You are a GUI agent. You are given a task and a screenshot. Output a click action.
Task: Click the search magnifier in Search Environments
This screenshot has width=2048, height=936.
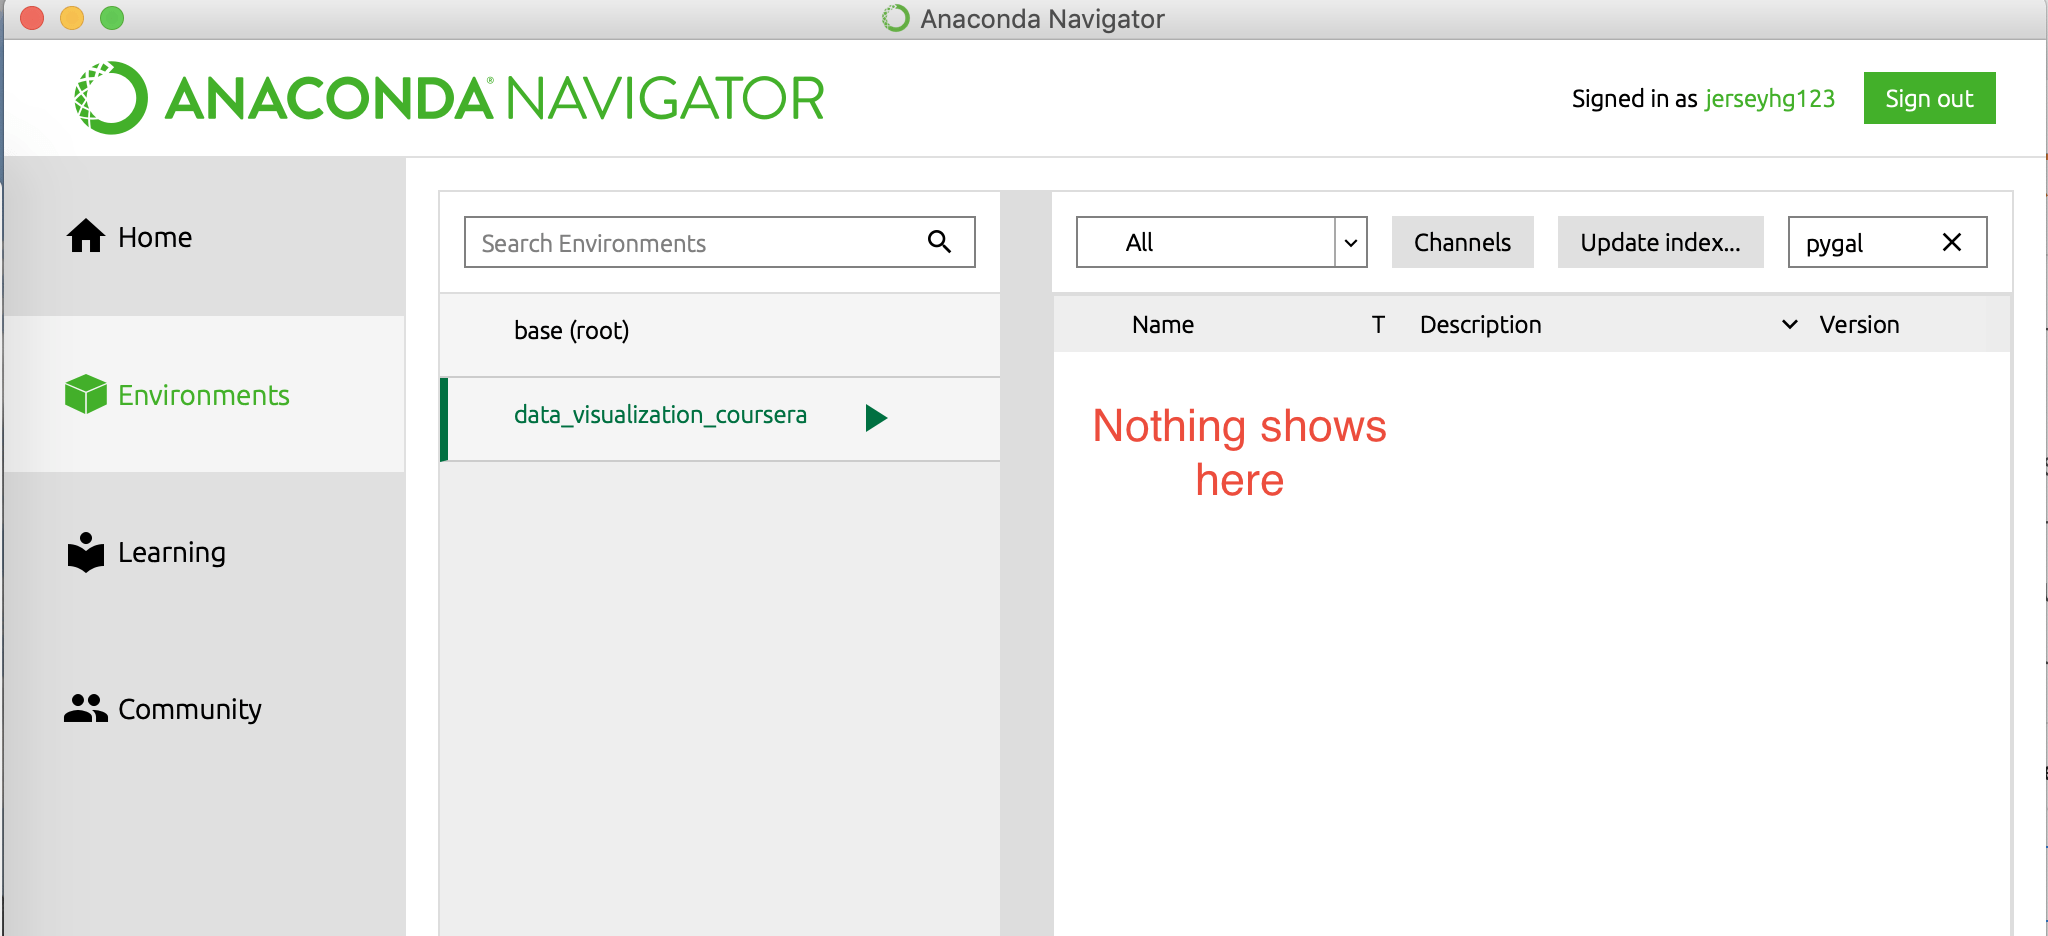point(939,241)
